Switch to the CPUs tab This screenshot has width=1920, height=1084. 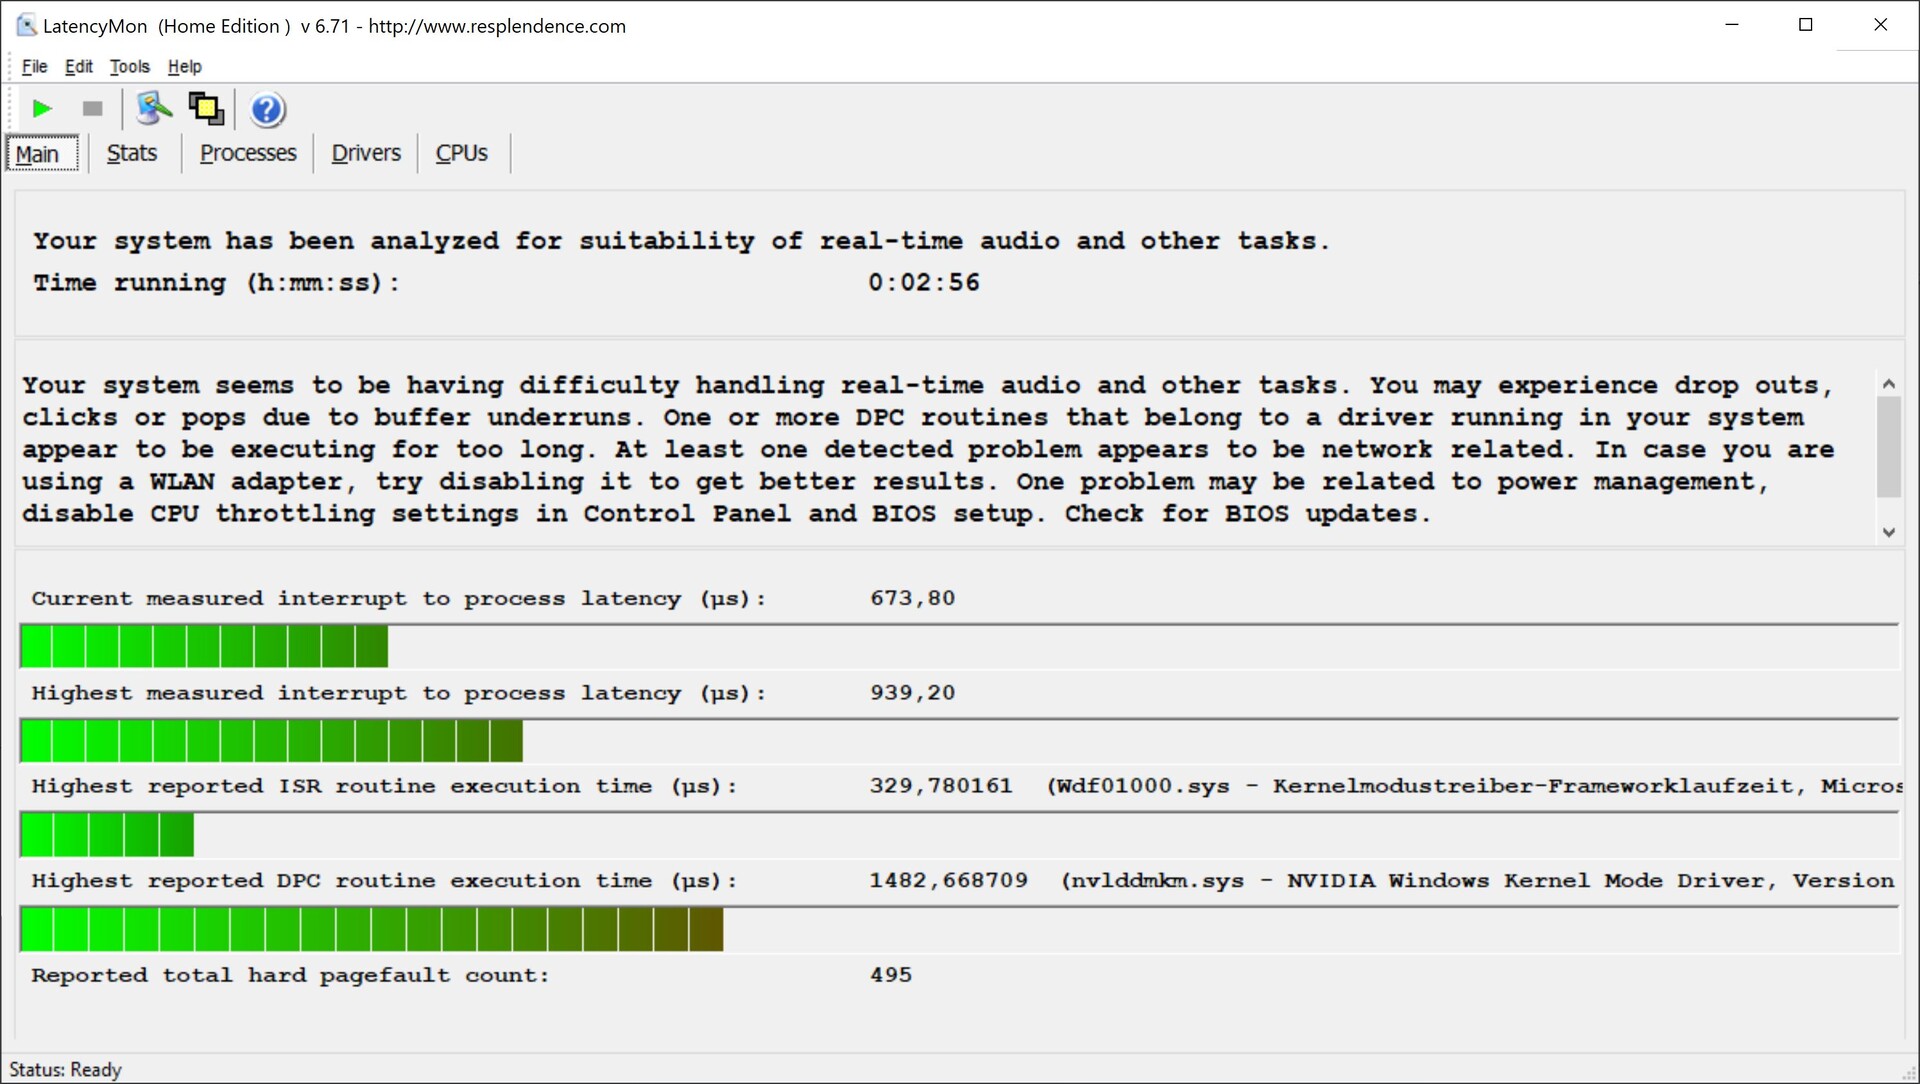click(461, 153)
